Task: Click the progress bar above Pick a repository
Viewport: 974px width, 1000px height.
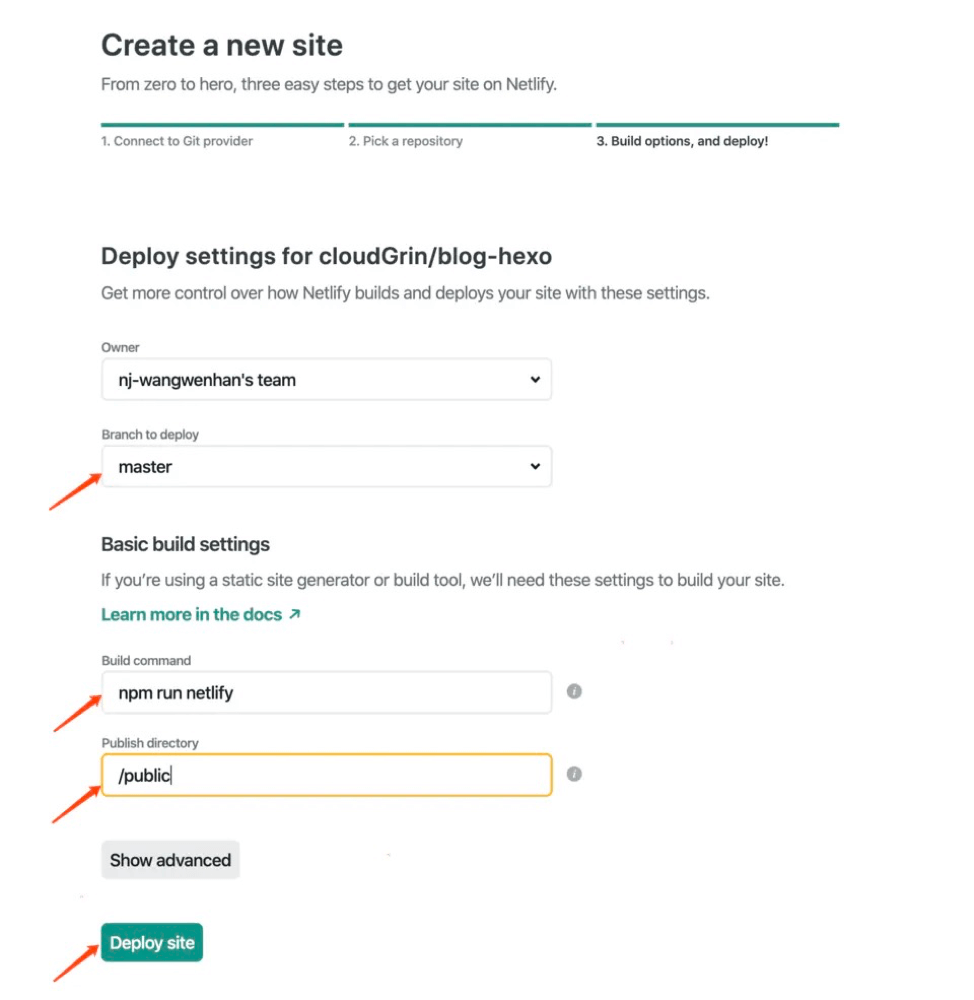Action: pyautogui.click(x=470, y=125)
